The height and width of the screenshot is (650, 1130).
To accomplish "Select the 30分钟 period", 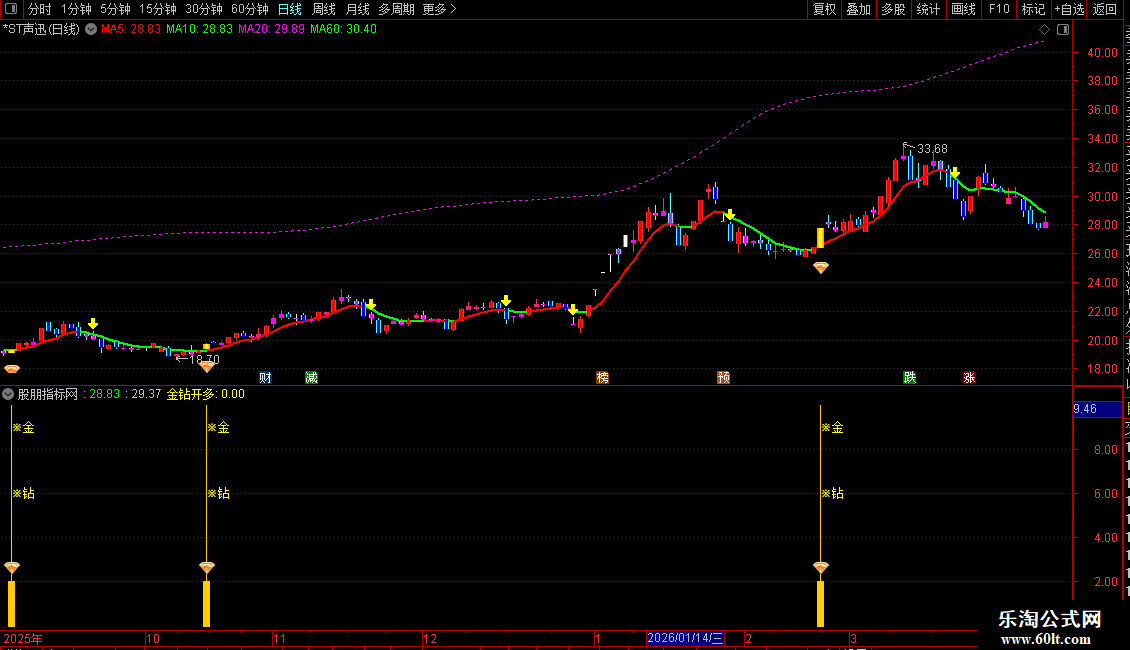I will coord(204,9).
